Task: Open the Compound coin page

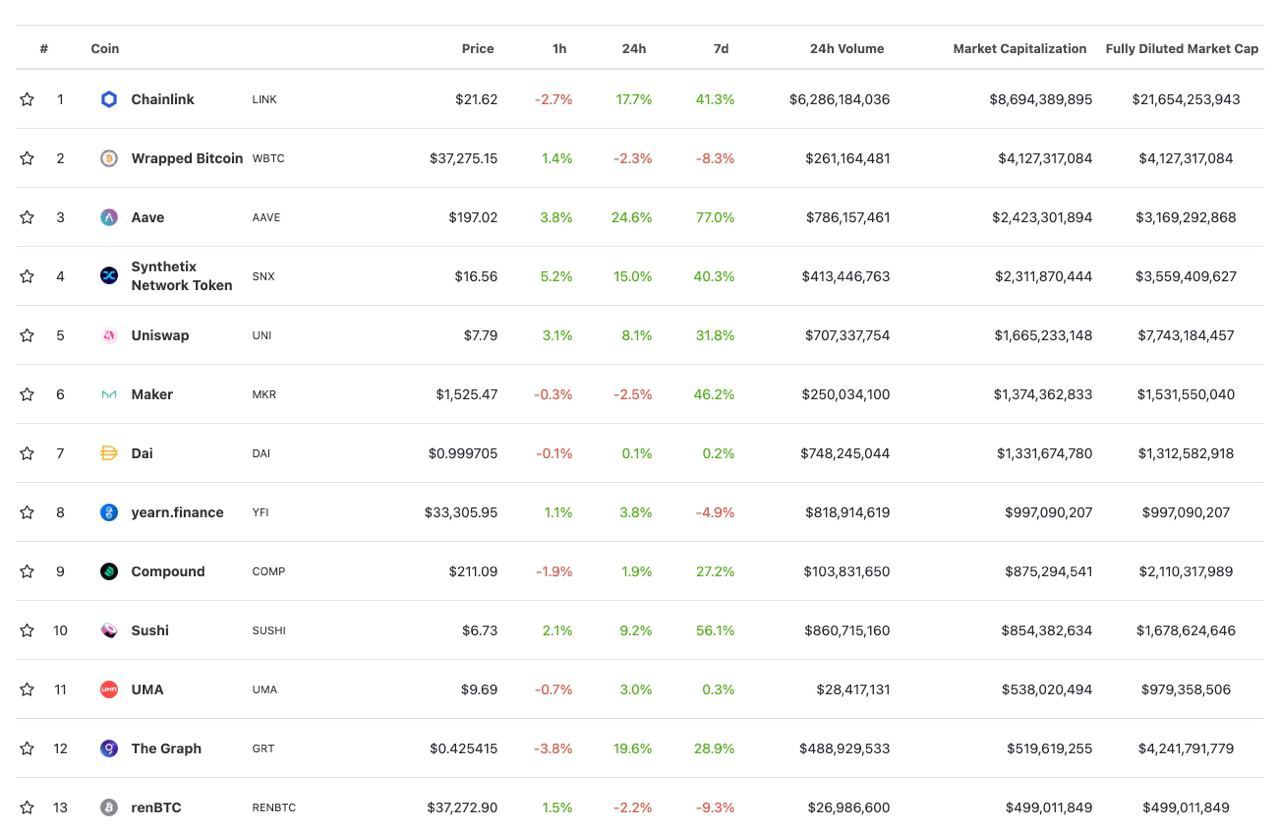Action: point(168,571)
